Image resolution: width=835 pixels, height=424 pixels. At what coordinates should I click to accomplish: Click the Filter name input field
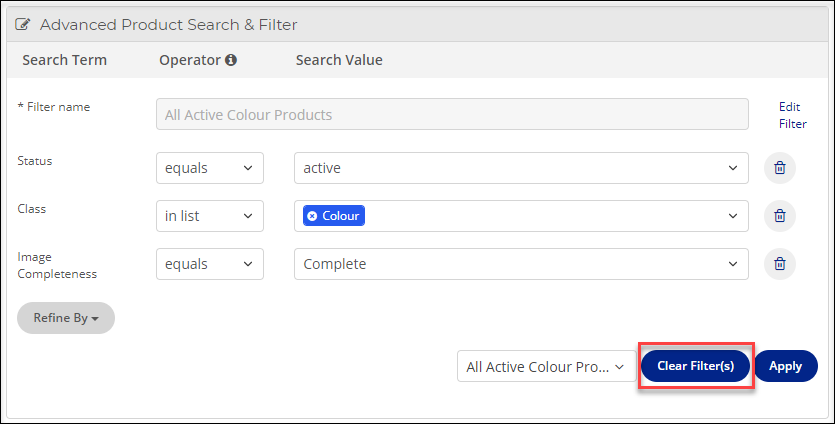(x=452, y=114)
